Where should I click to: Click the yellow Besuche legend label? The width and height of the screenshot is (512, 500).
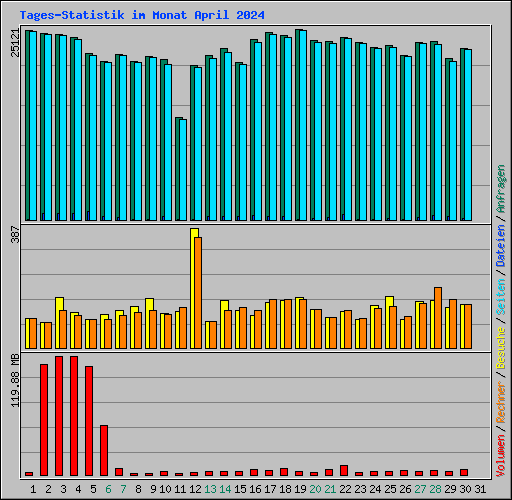coord(501,348)
